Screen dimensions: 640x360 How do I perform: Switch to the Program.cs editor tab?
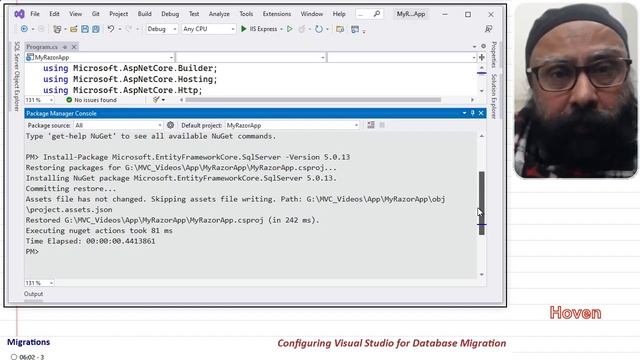tap(42, 47)
